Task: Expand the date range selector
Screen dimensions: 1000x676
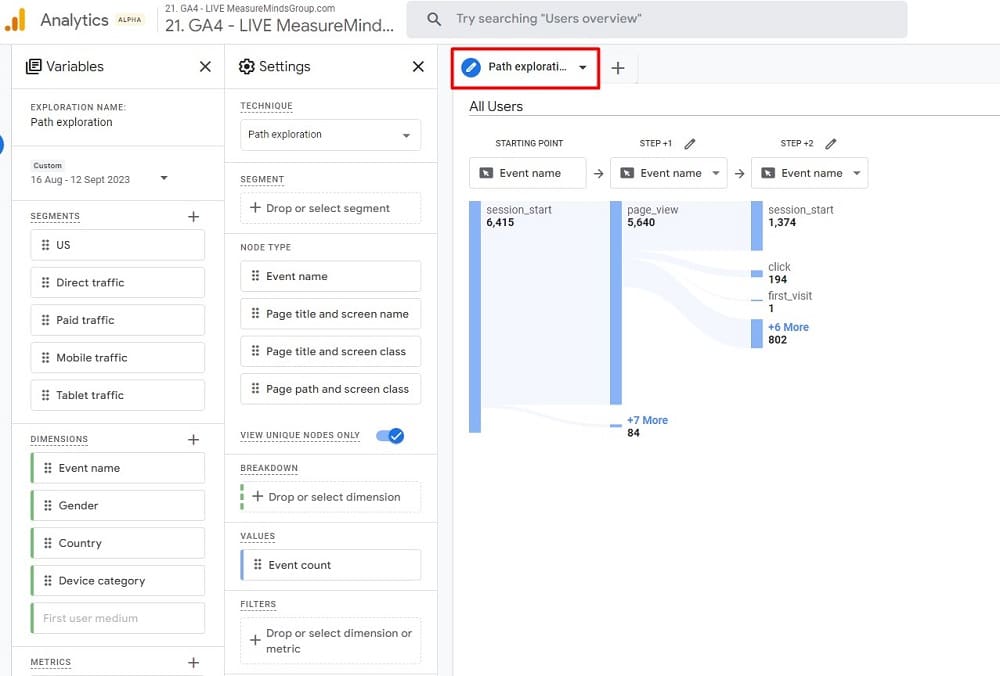Action: 164,179
